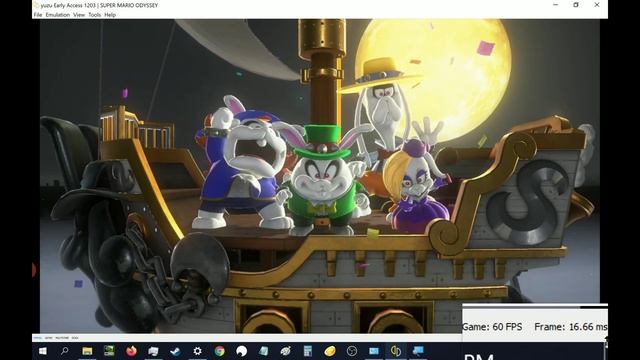Image resolution: width=640 pixels, height=360 pixels.
Task: Click the yellow lemon taskbar icon
Action: click(x=330, y=351)
